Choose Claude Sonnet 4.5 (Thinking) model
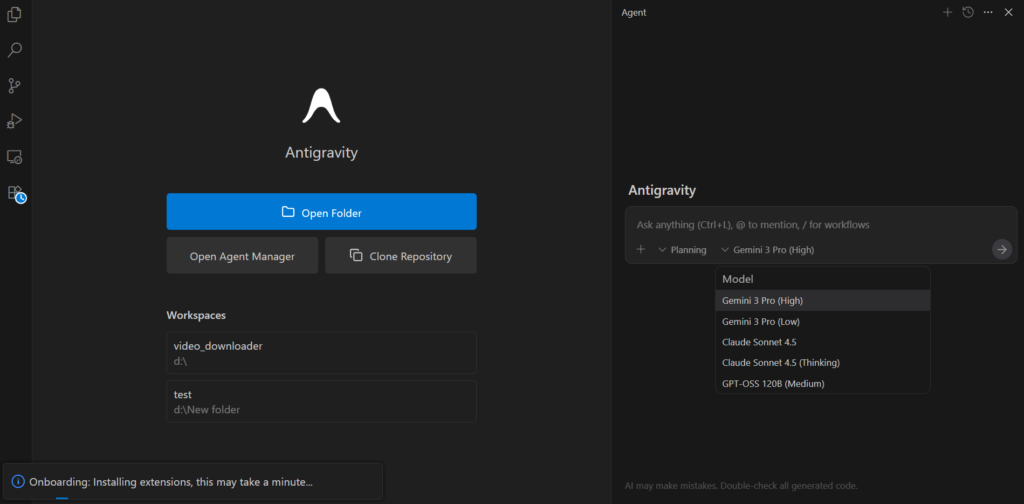Screen dimensions: 1024x504 (x=780, y=362)
